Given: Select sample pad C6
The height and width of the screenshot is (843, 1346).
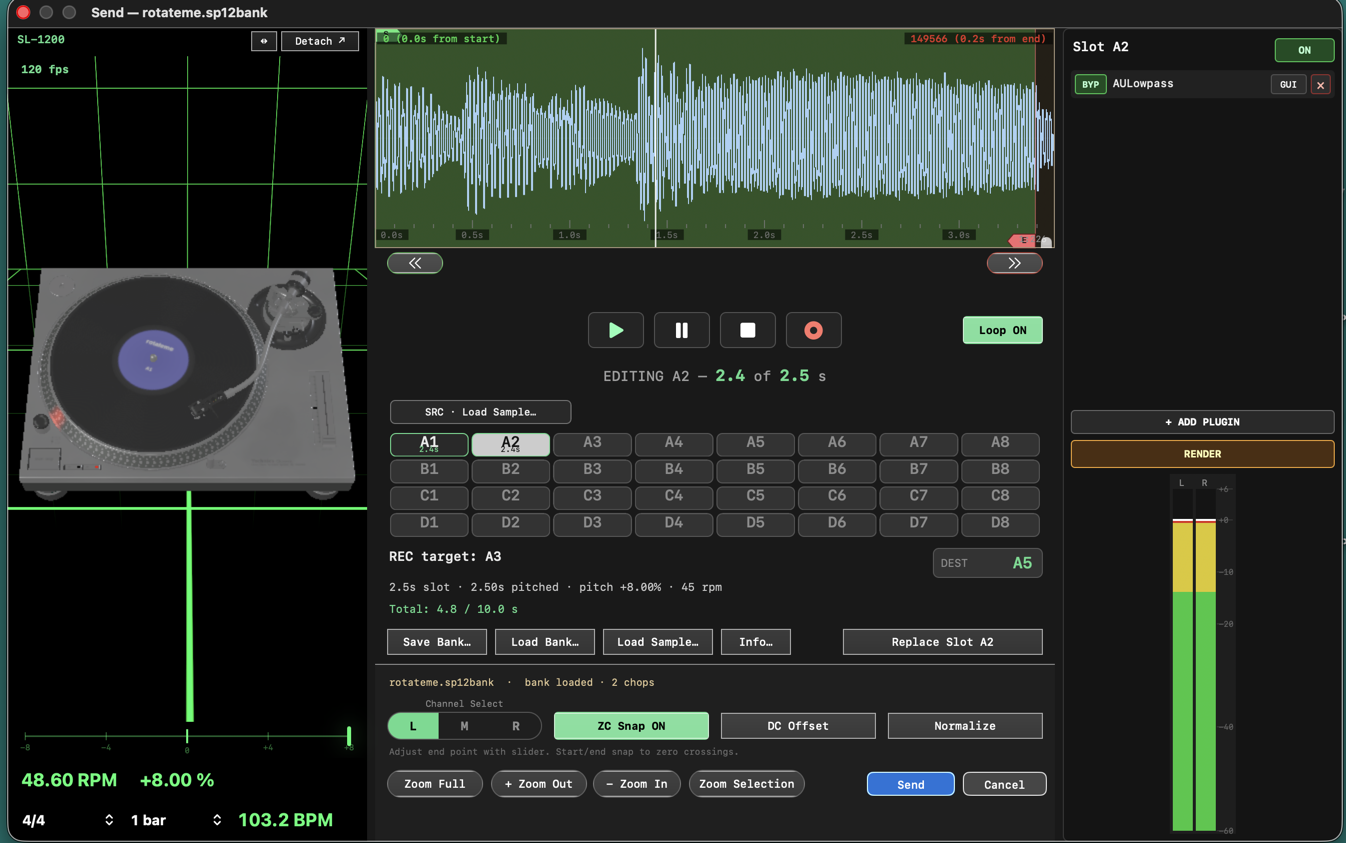Looking at the screenshot, I should coord(837,496).
